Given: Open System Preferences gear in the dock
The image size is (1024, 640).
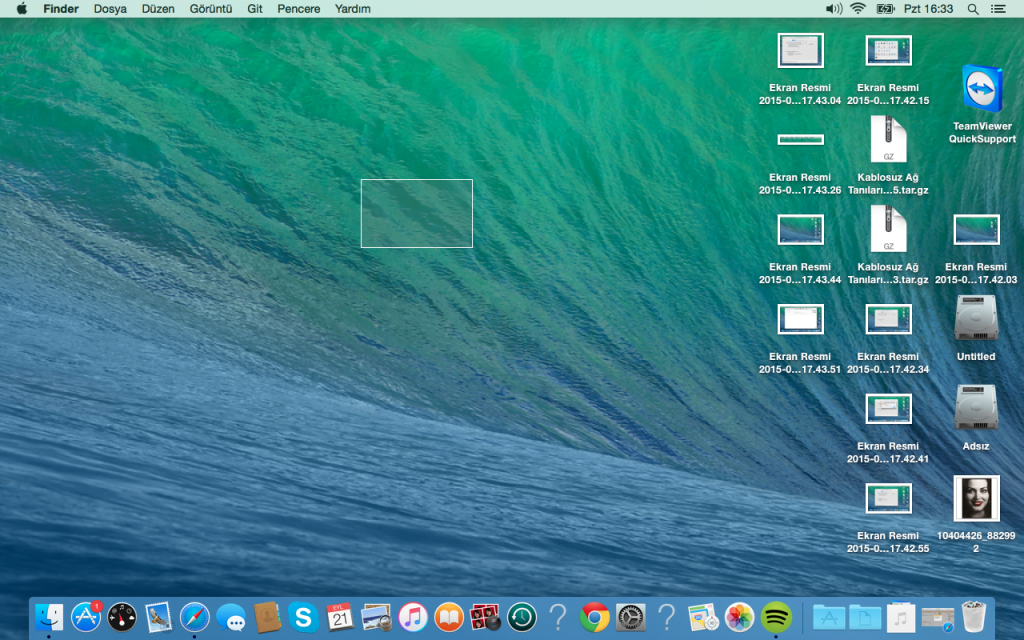Looking at the screenshot, I should coord(630,617).
